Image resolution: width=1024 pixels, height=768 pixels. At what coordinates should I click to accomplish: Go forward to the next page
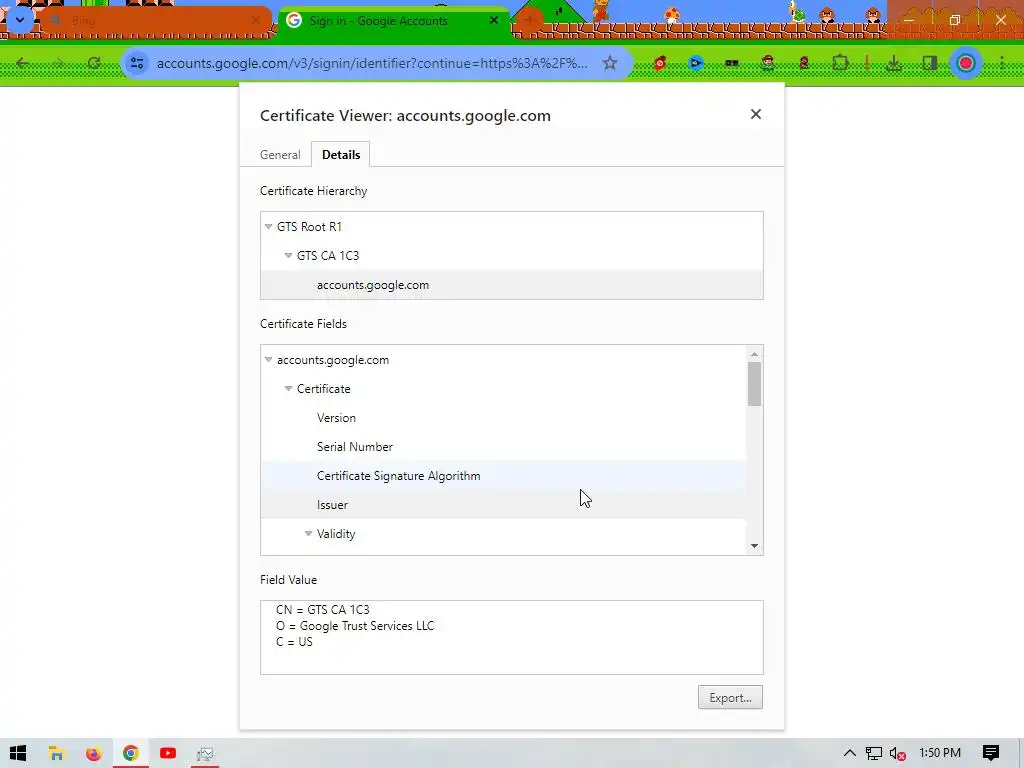click(x=59, y=63)
